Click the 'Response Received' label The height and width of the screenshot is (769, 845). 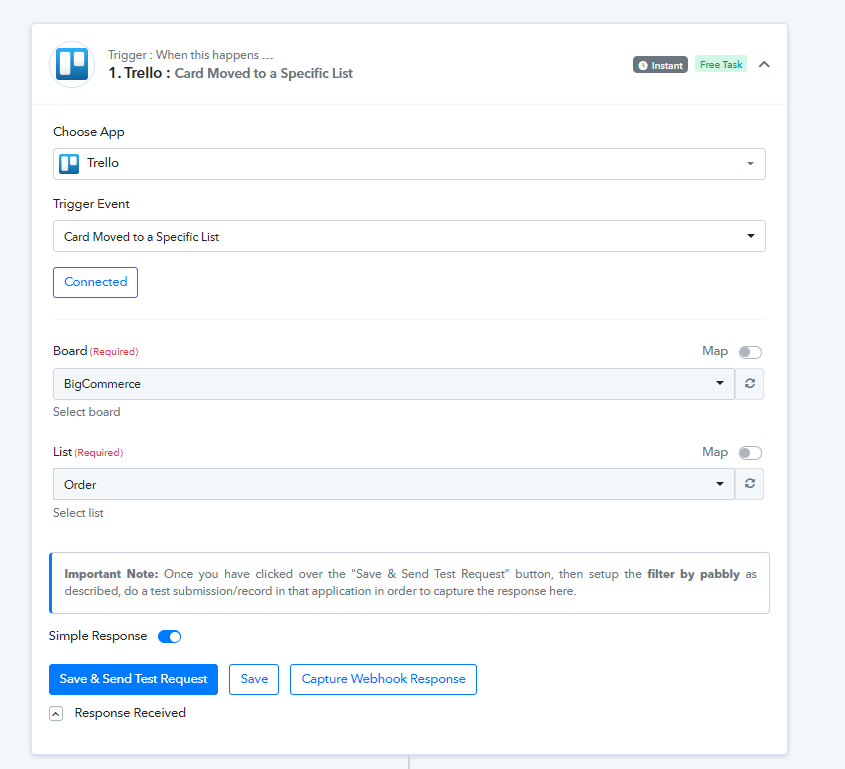coord(130,713)
